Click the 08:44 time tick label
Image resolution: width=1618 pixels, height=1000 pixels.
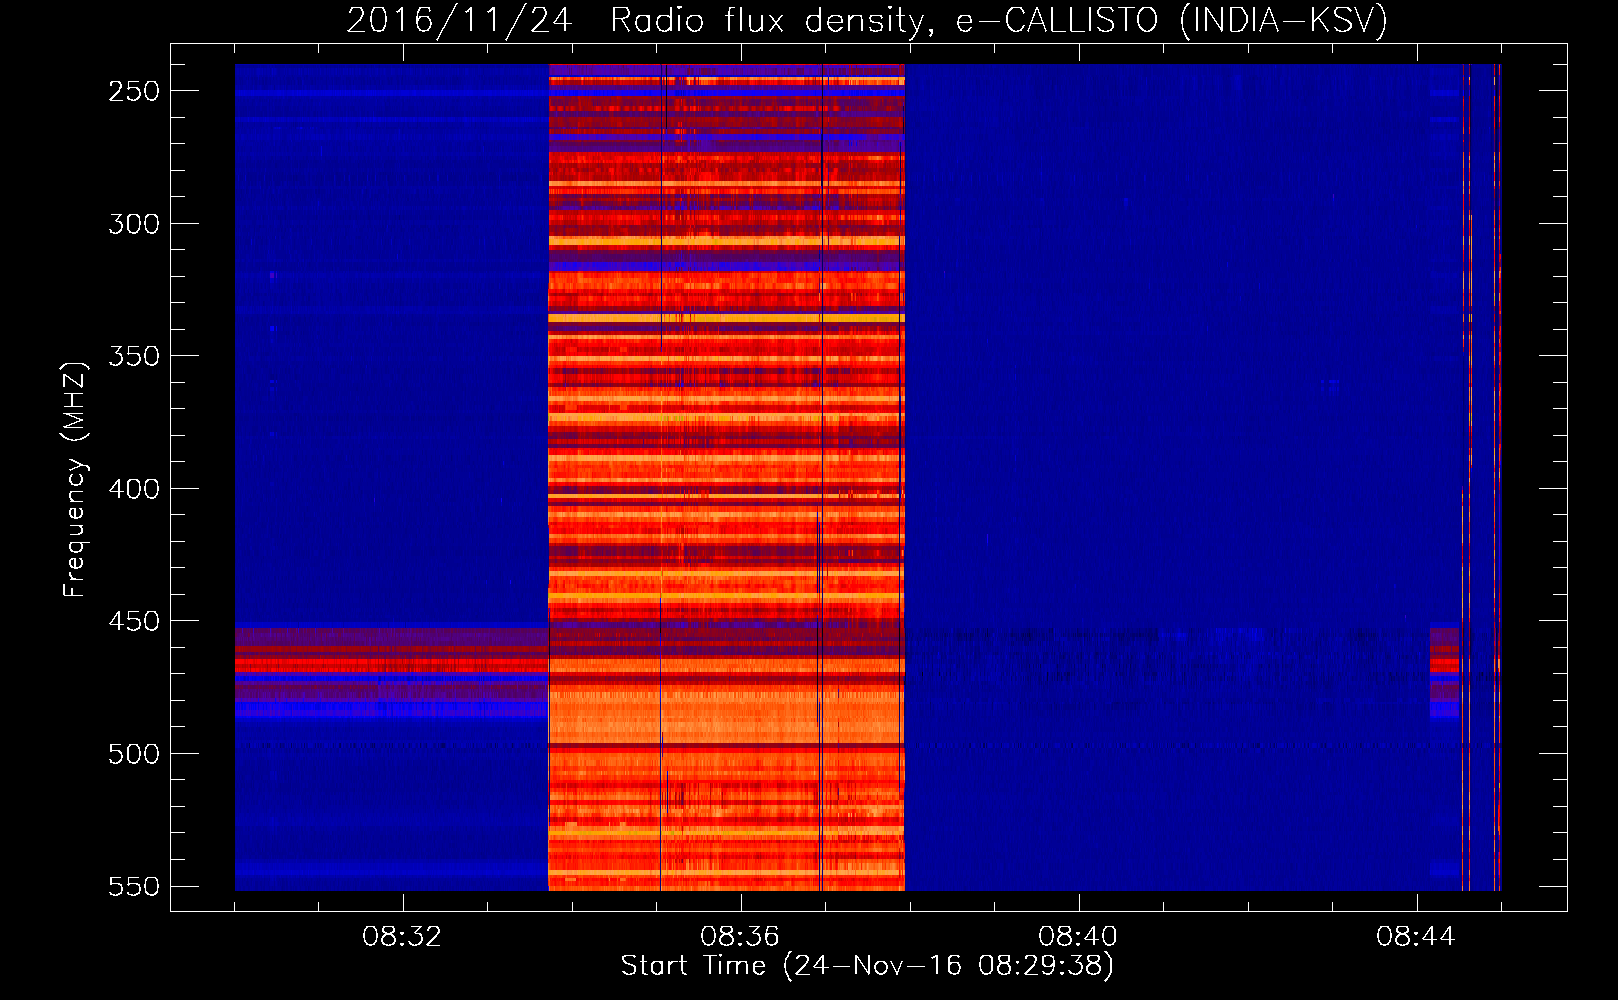[x=1416, y=937]
